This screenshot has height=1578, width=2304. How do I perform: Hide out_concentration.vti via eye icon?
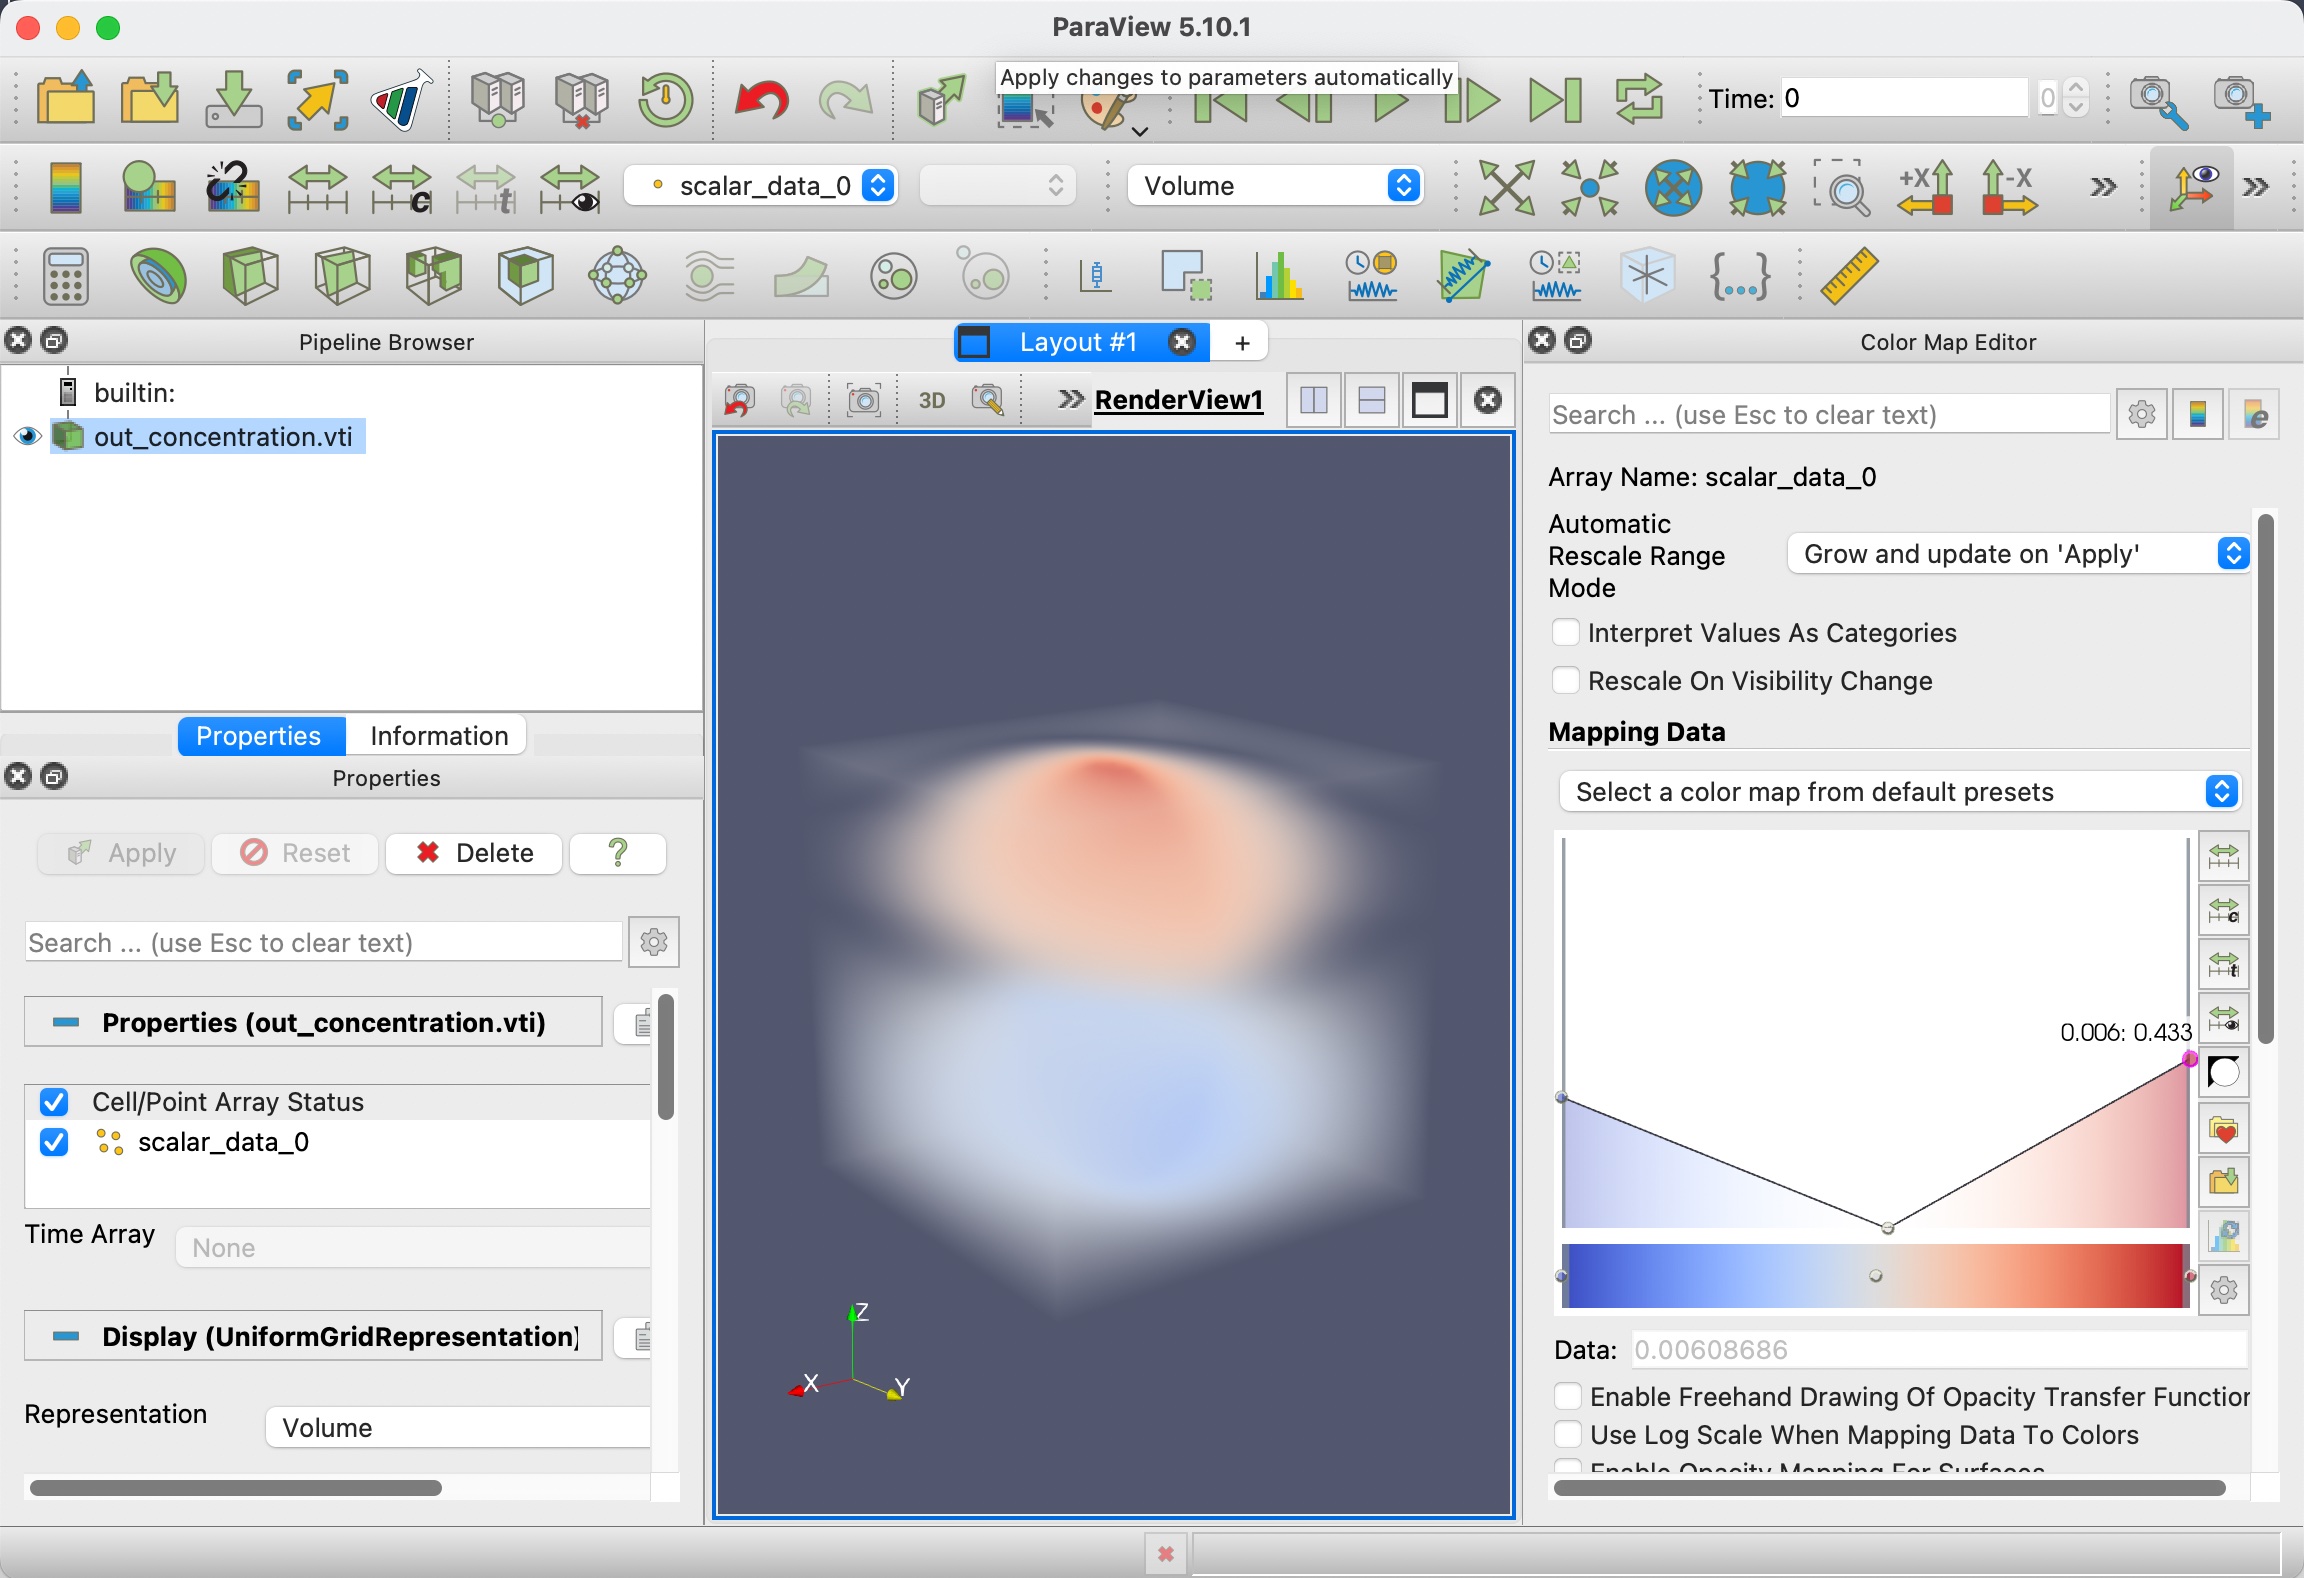[27, 437]
